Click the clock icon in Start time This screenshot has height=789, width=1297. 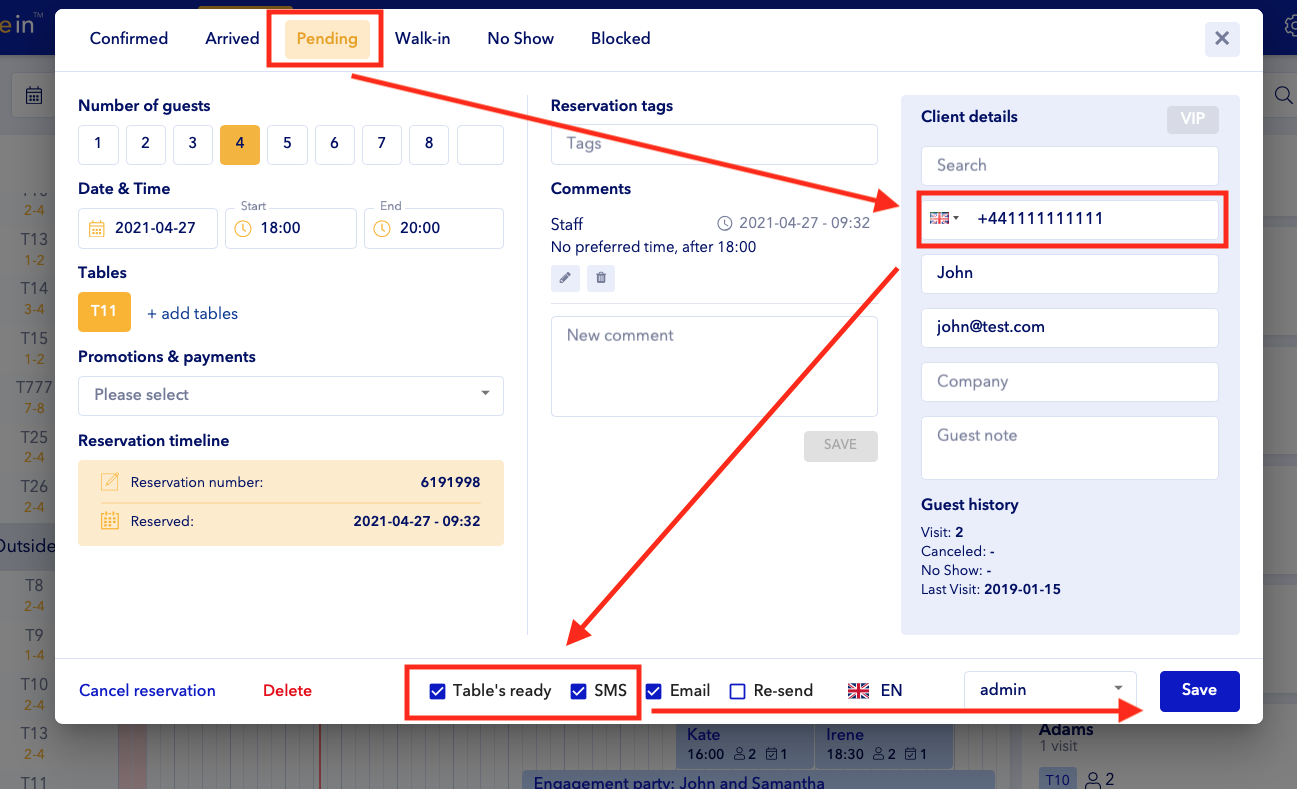click(x=243, y=229)
